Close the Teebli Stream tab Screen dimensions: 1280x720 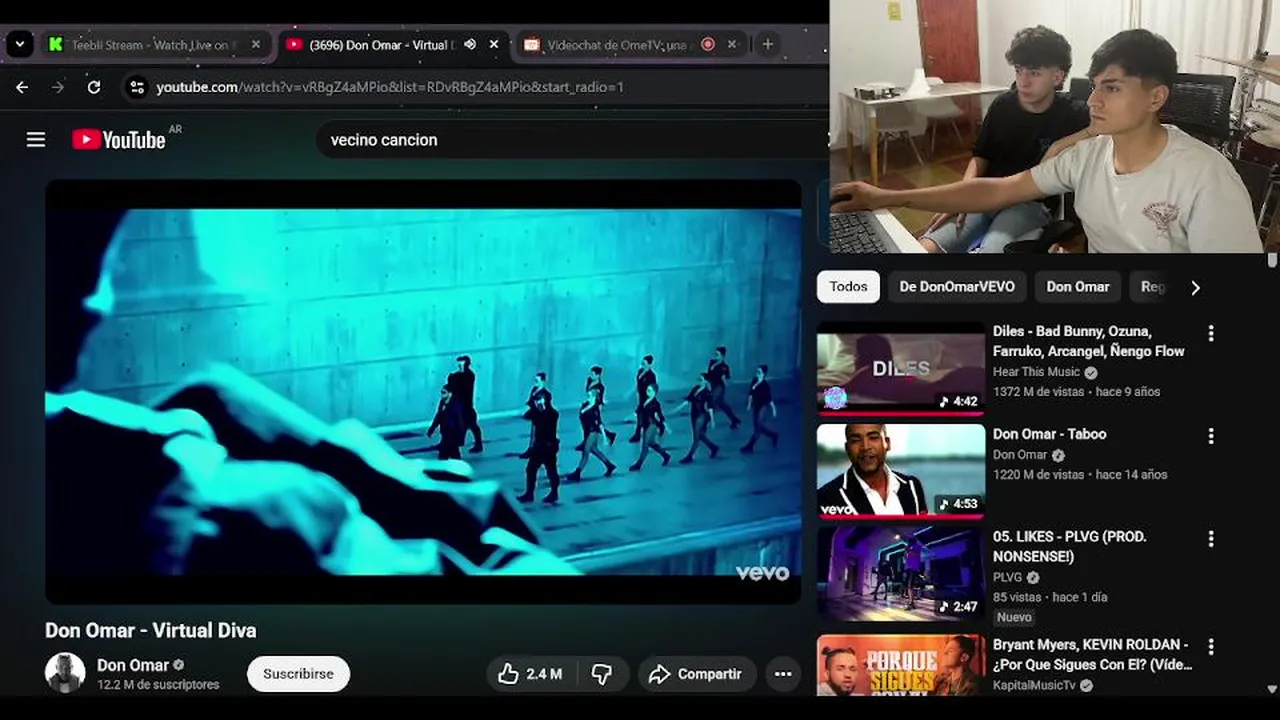pyautogui.click(x=255, y=45)
